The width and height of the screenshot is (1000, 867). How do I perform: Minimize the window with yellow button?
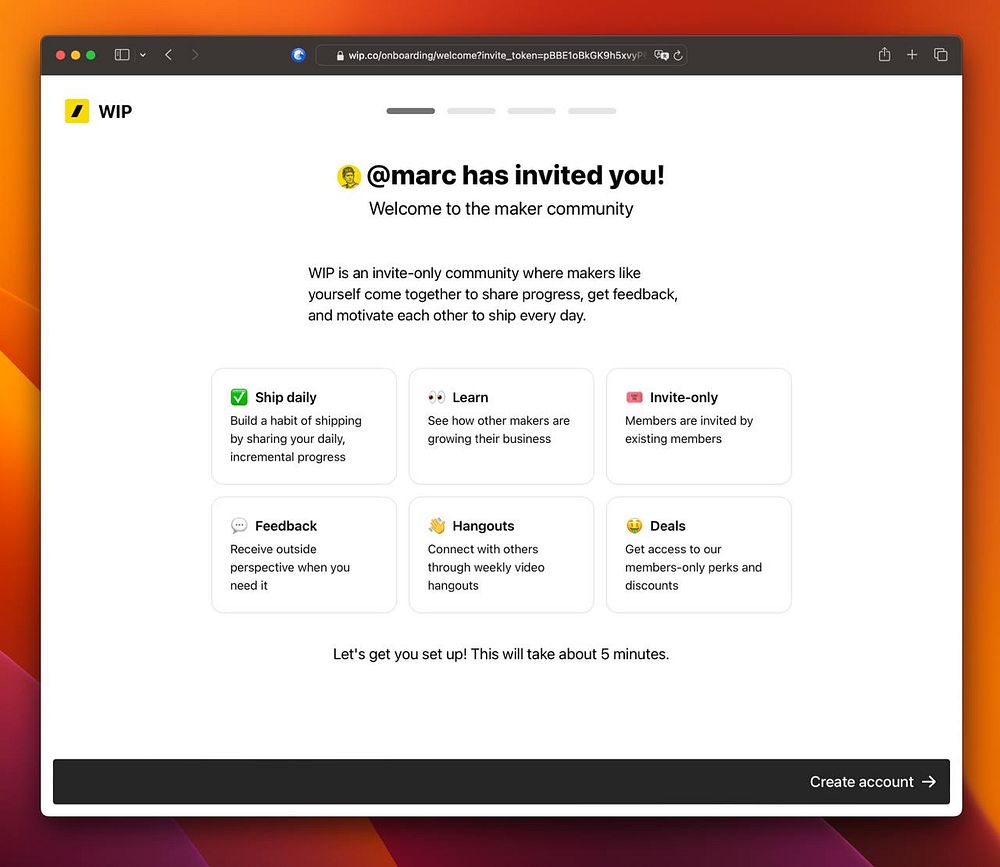click(76, 55)
